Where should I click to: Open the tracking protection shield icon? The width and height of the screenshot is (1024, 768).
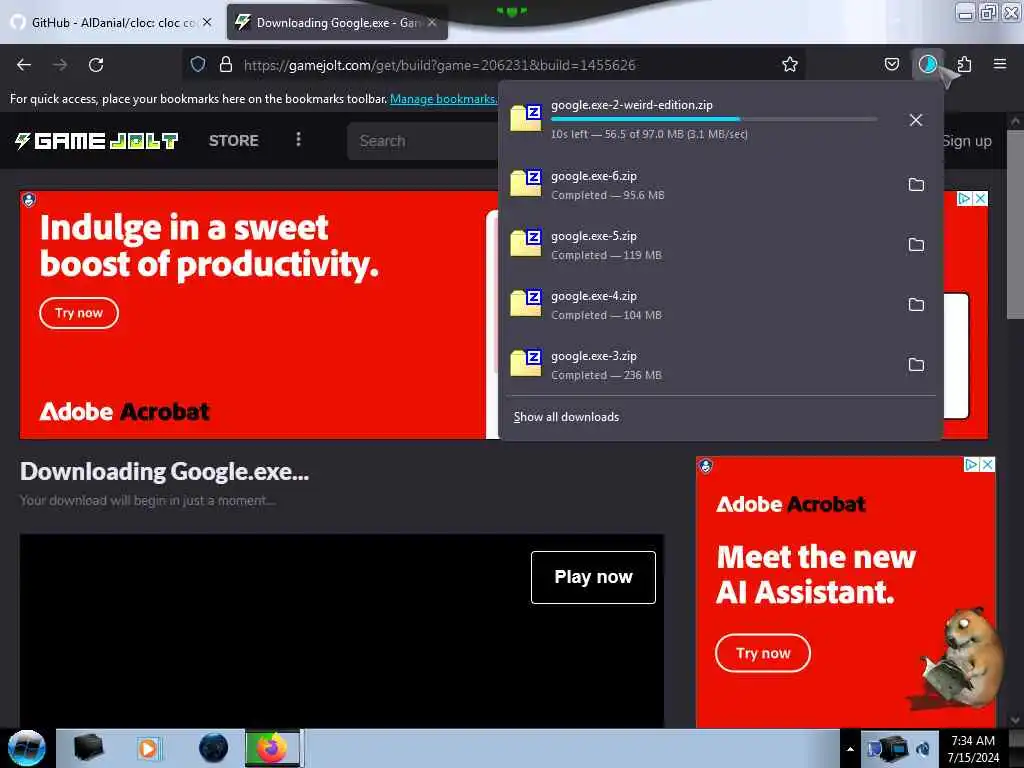tap(198, 64)
